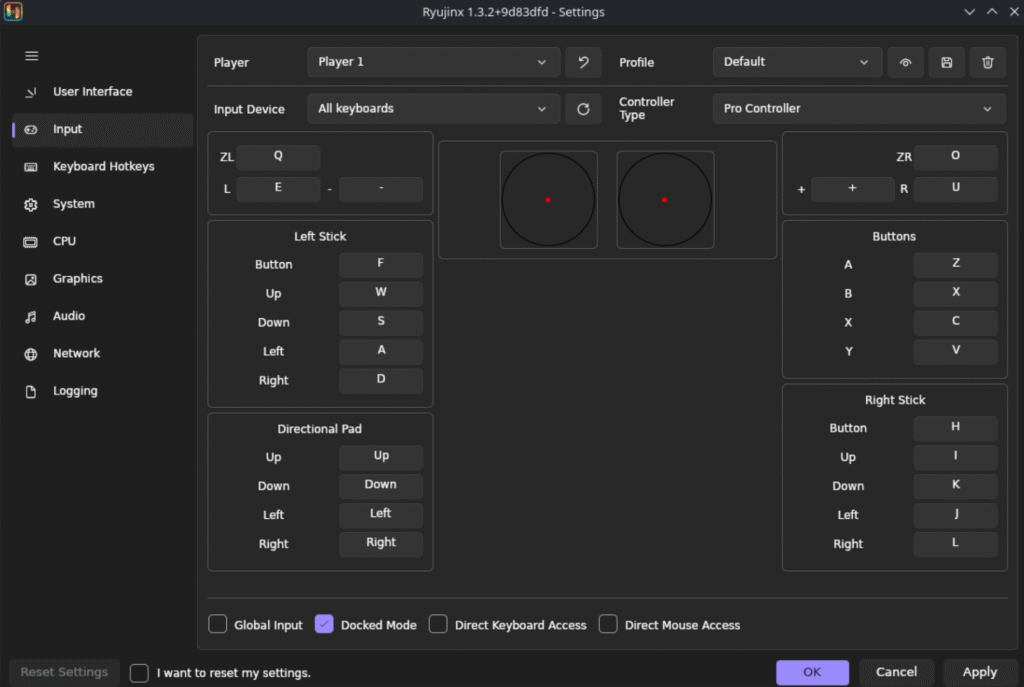The image size is (1024, 687).
Task: Rebind the X button key C
Action: (955, 322)
